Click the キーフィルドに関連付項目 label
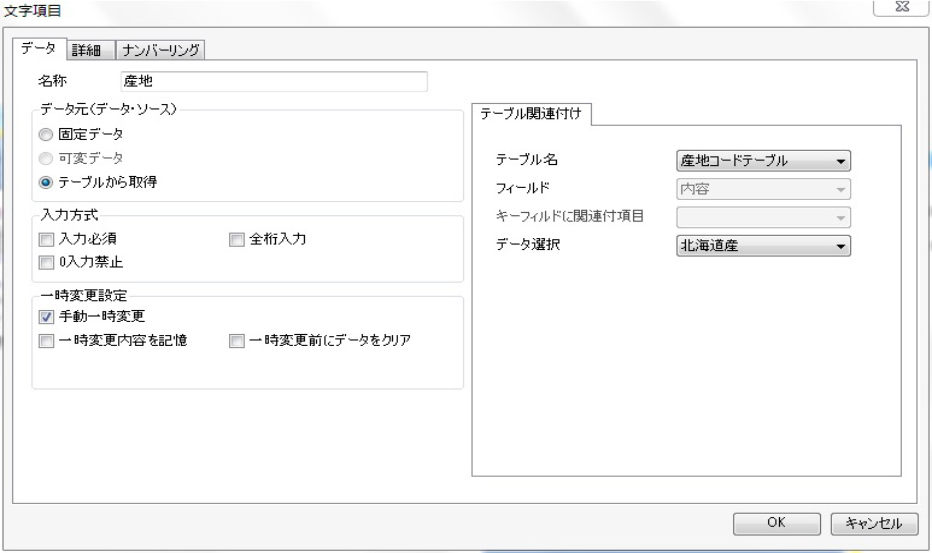Image resolution: width=932 pixels, height=553 pixels. 570,216
